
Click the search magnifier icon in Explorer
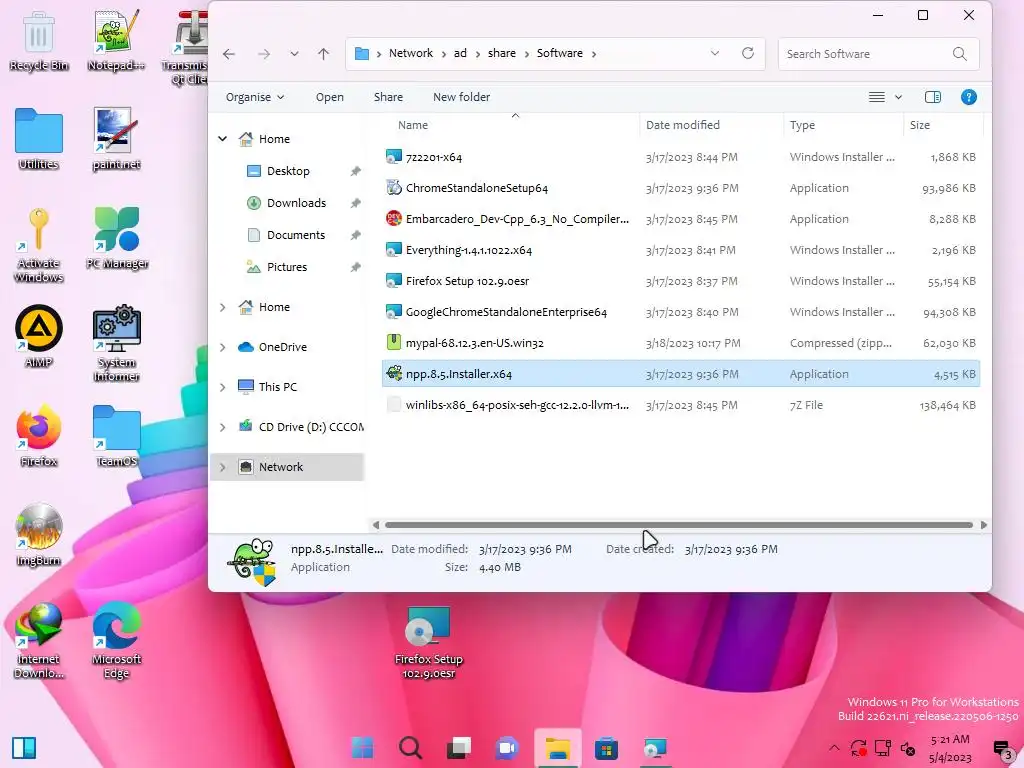click(959, 54)
